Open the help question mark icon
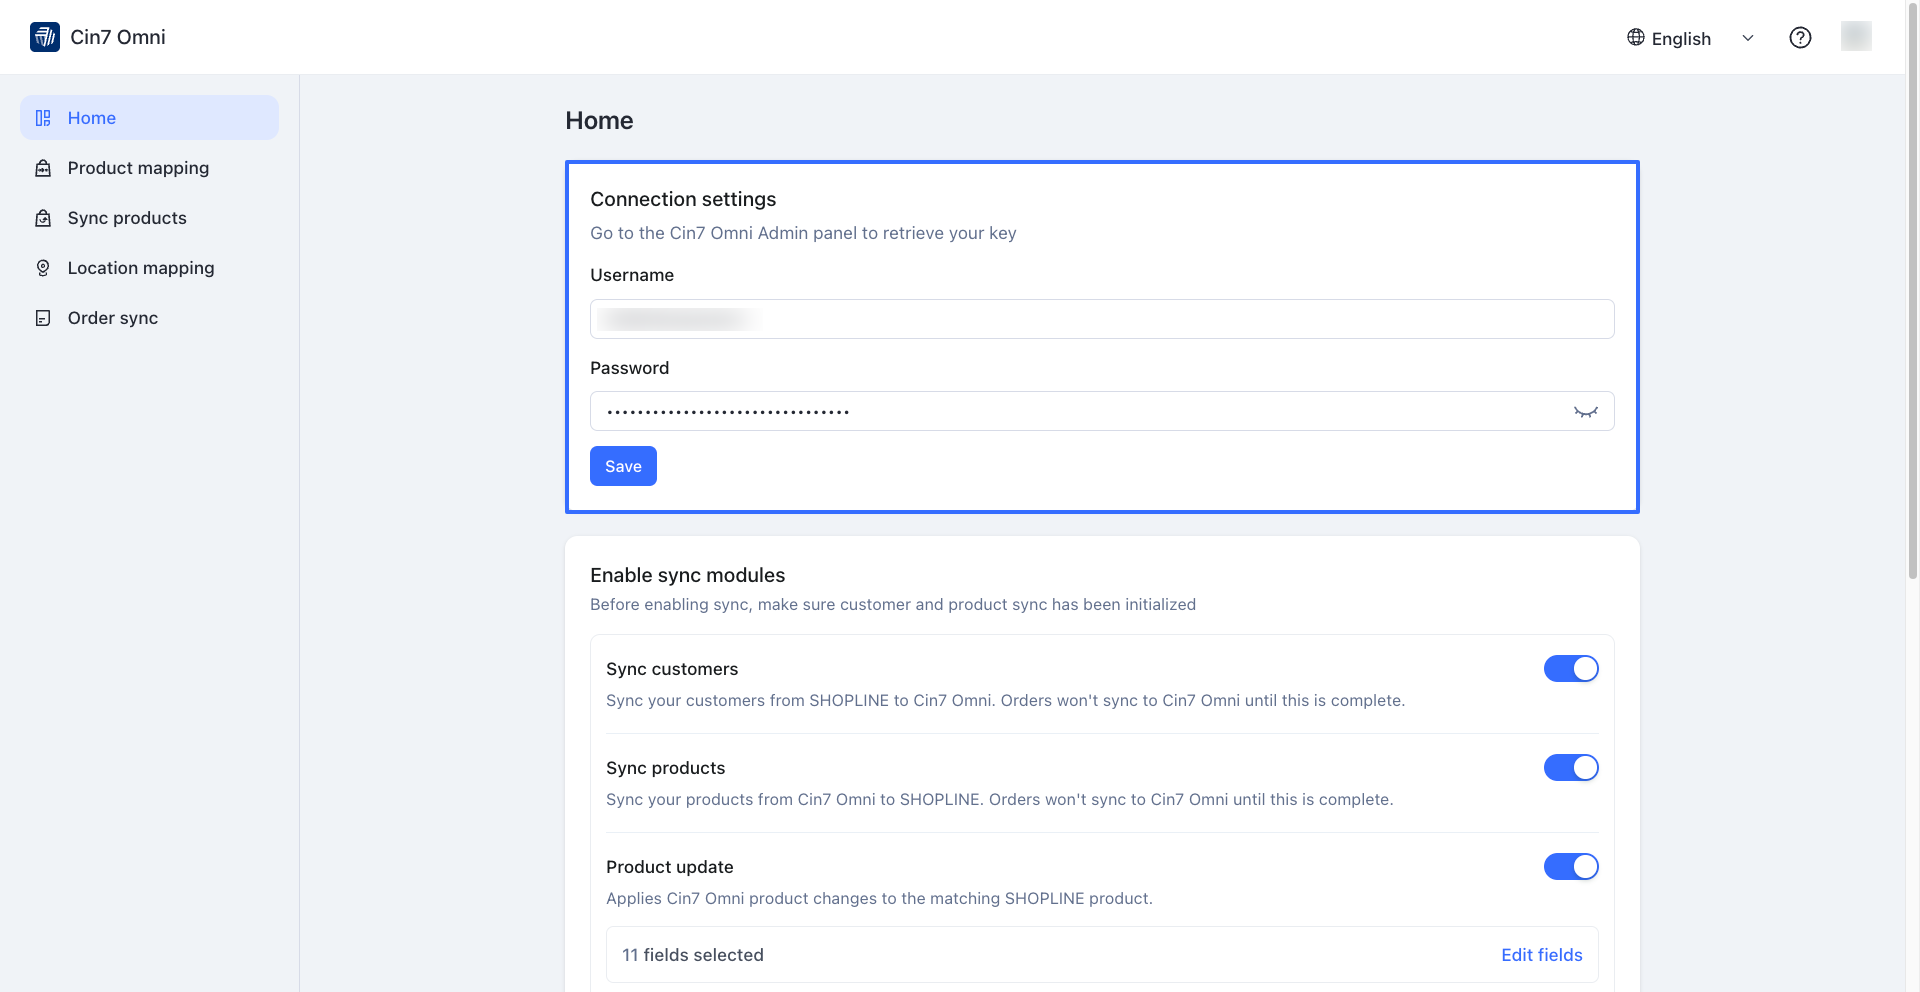This screenshot has height=992, width=1920. (x=1800, y=37)
